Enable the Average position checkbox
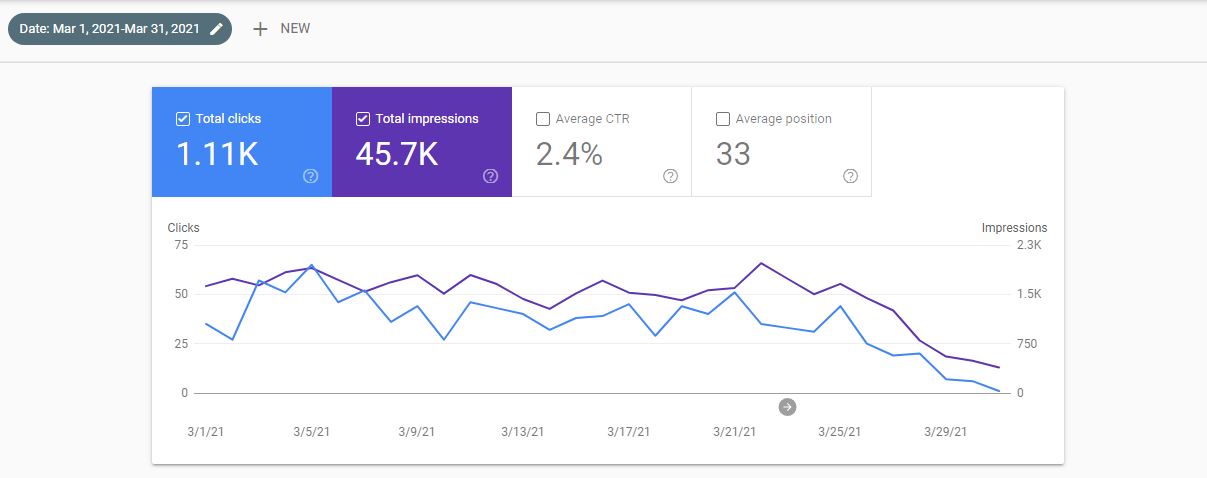Viewport: 1207px width, 478px height. [x=723, y=119]
